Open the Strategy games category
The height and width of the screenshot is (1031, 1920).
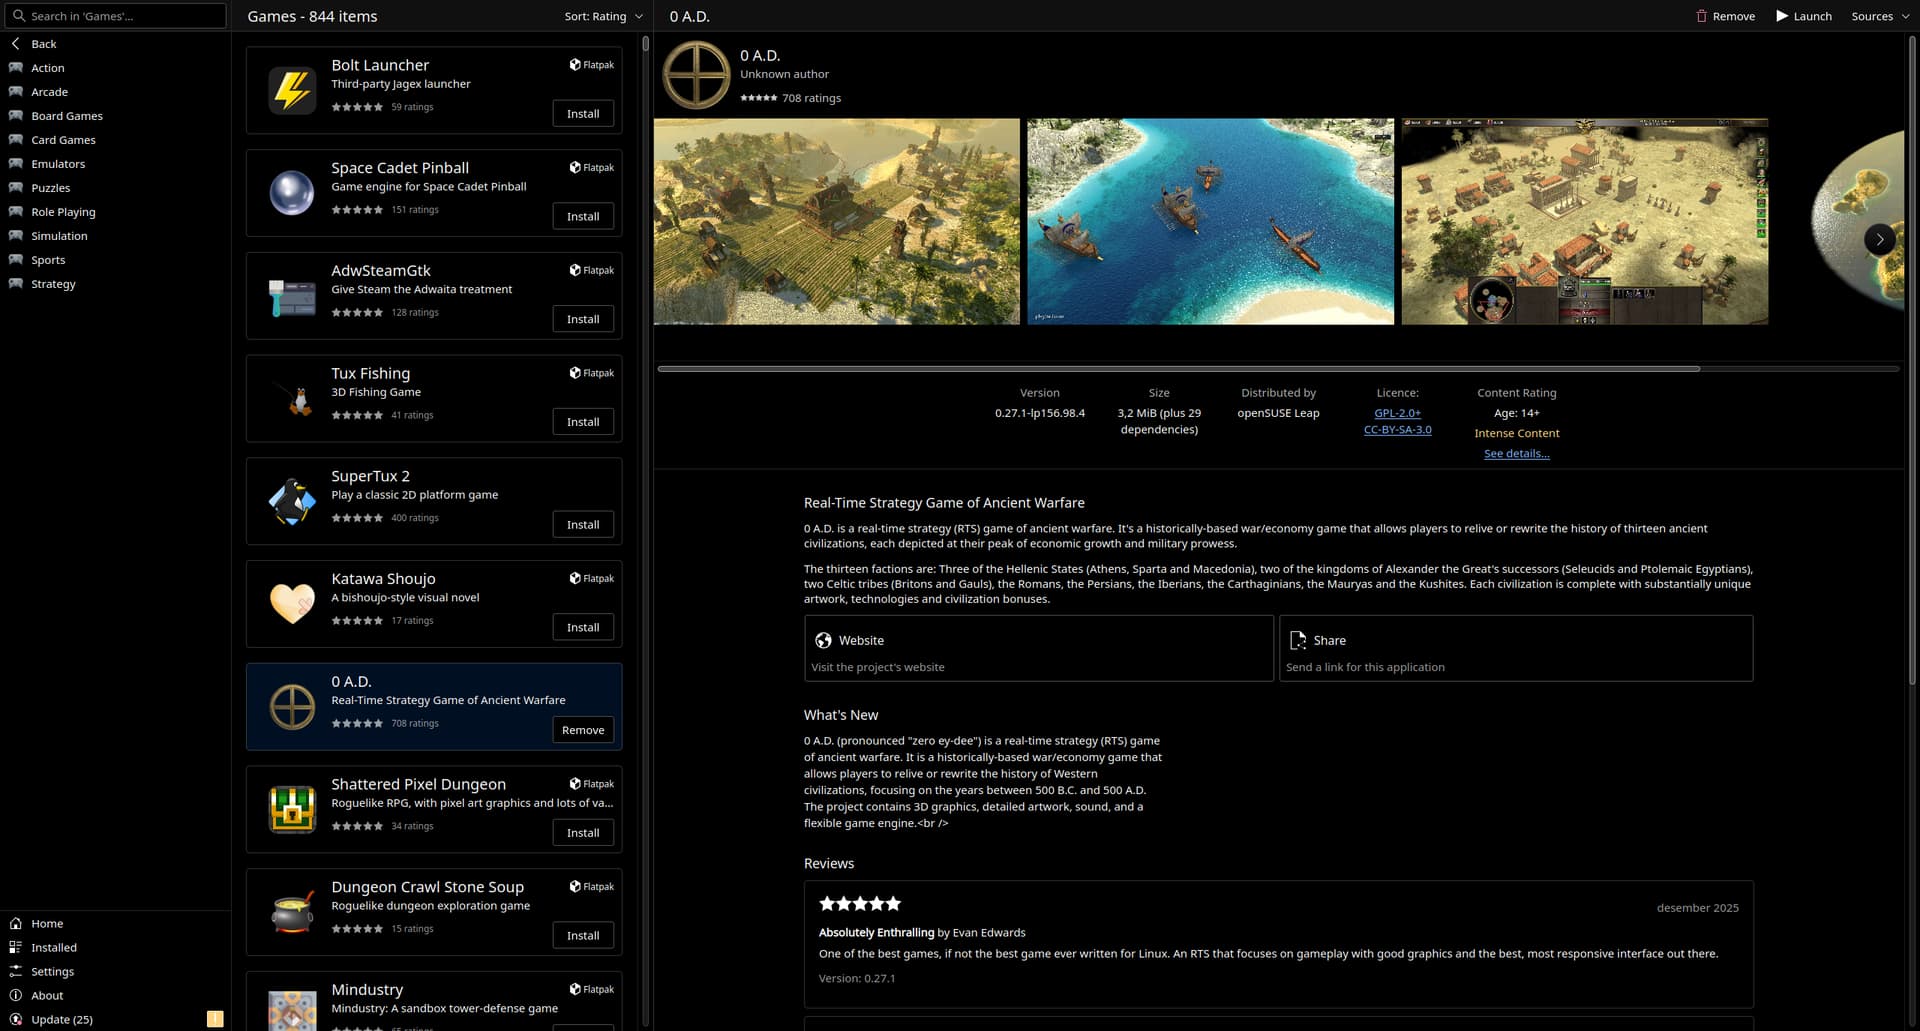click(x=53, y=284)
